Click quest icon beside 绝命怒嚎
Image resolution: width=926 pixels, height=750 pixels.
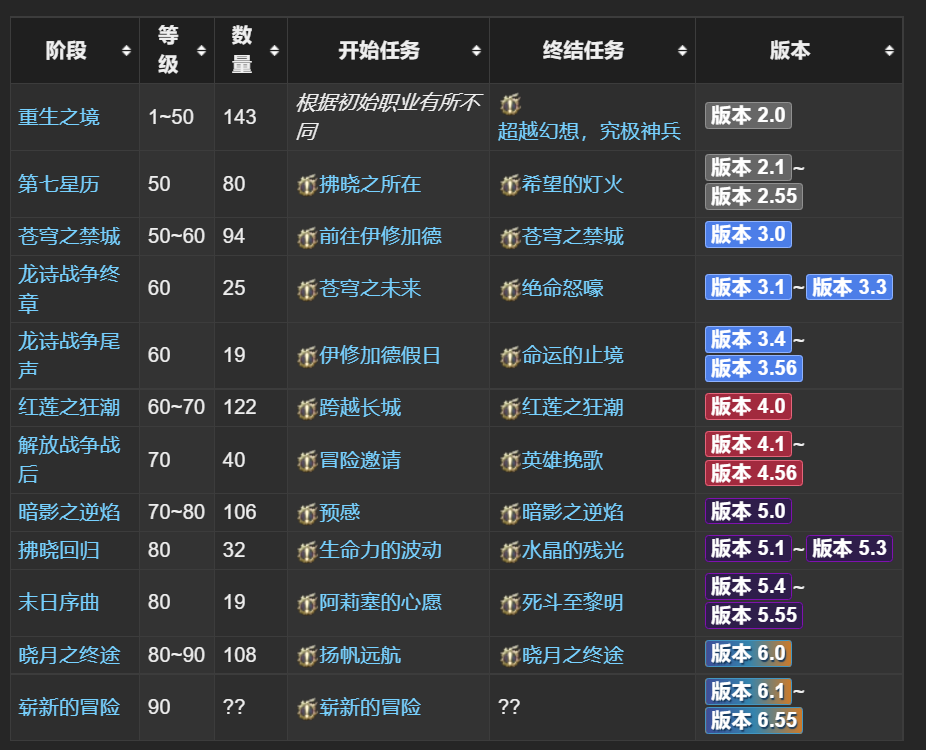(x=510, y=289)
